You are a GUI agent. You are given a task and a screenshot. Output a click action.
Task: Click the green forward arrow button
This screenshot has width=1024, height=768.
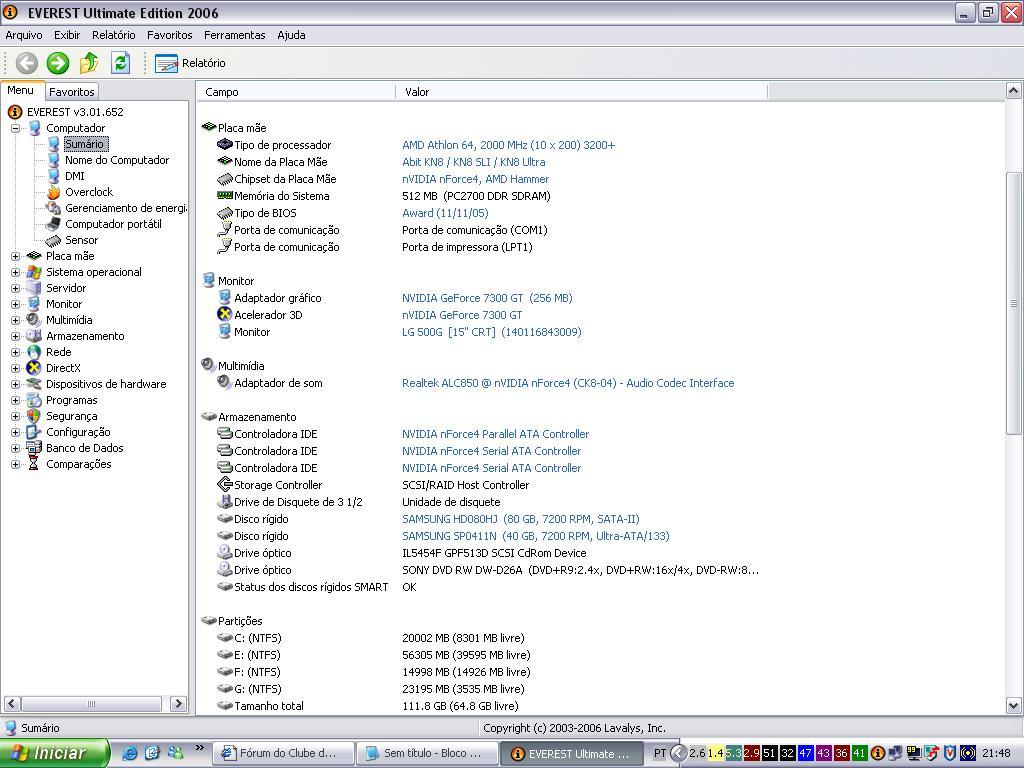click(x=57, y=63)
